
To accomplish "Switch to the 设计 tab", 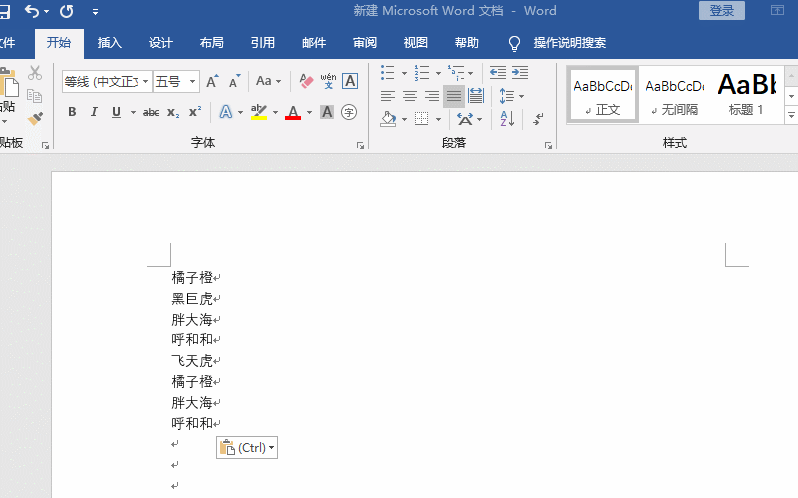I will coord(161,43).
